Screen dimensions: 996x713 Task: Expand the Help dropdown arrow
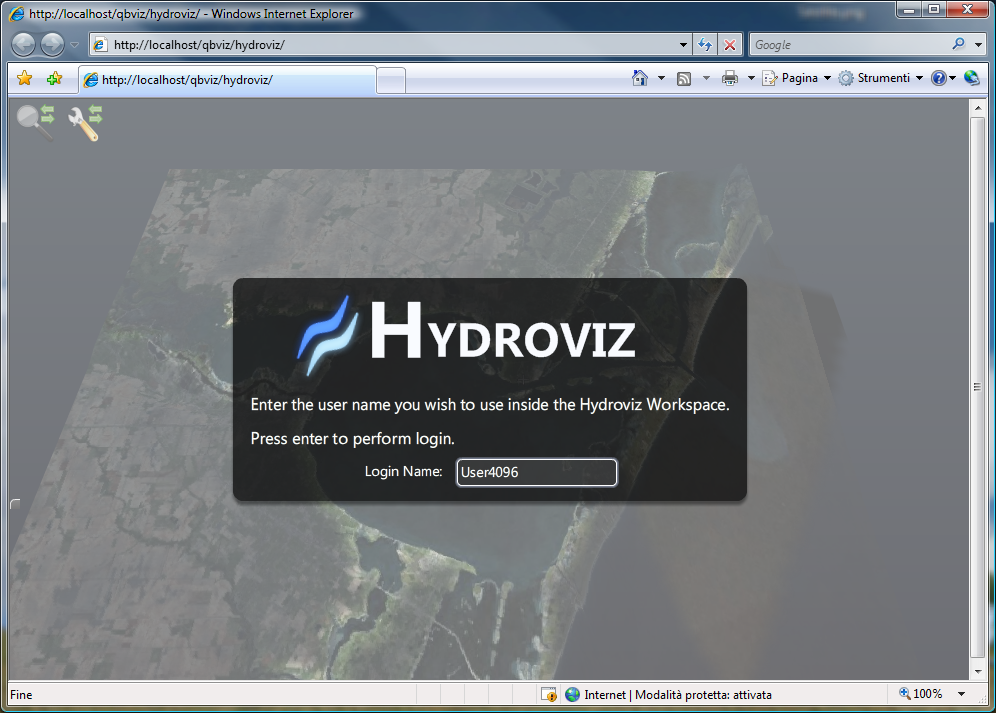pos(952,78)
